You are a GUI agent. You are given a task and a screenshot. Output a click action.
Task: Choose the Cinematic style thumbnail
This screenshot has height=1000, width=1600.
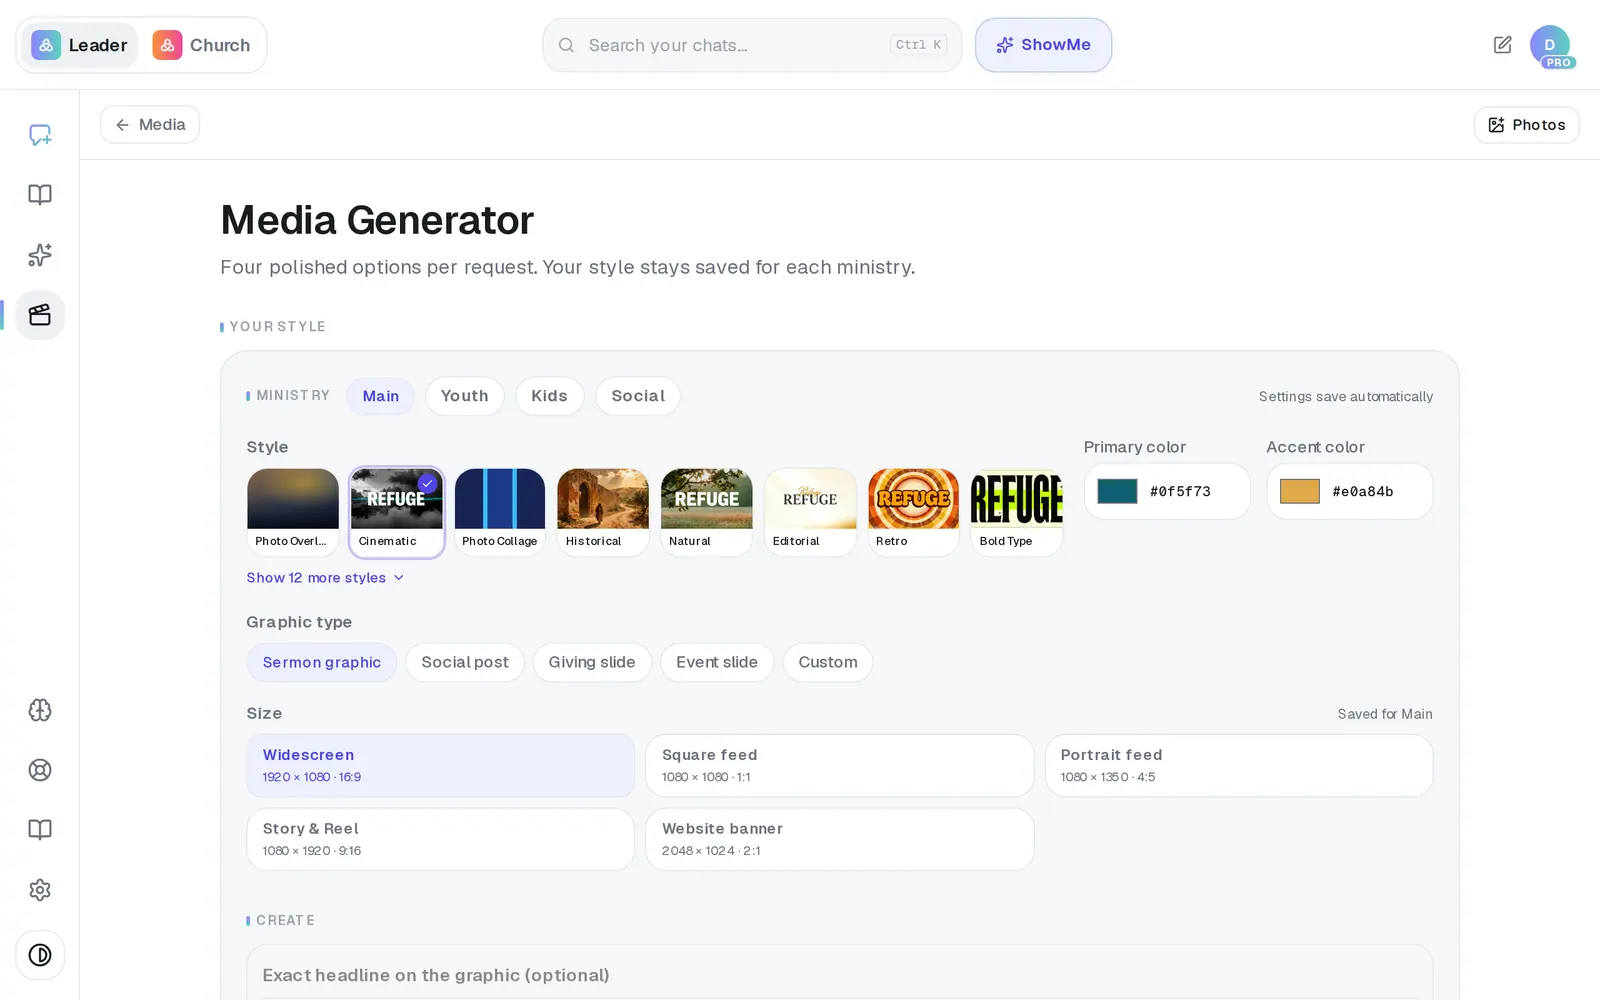[397, 512]
